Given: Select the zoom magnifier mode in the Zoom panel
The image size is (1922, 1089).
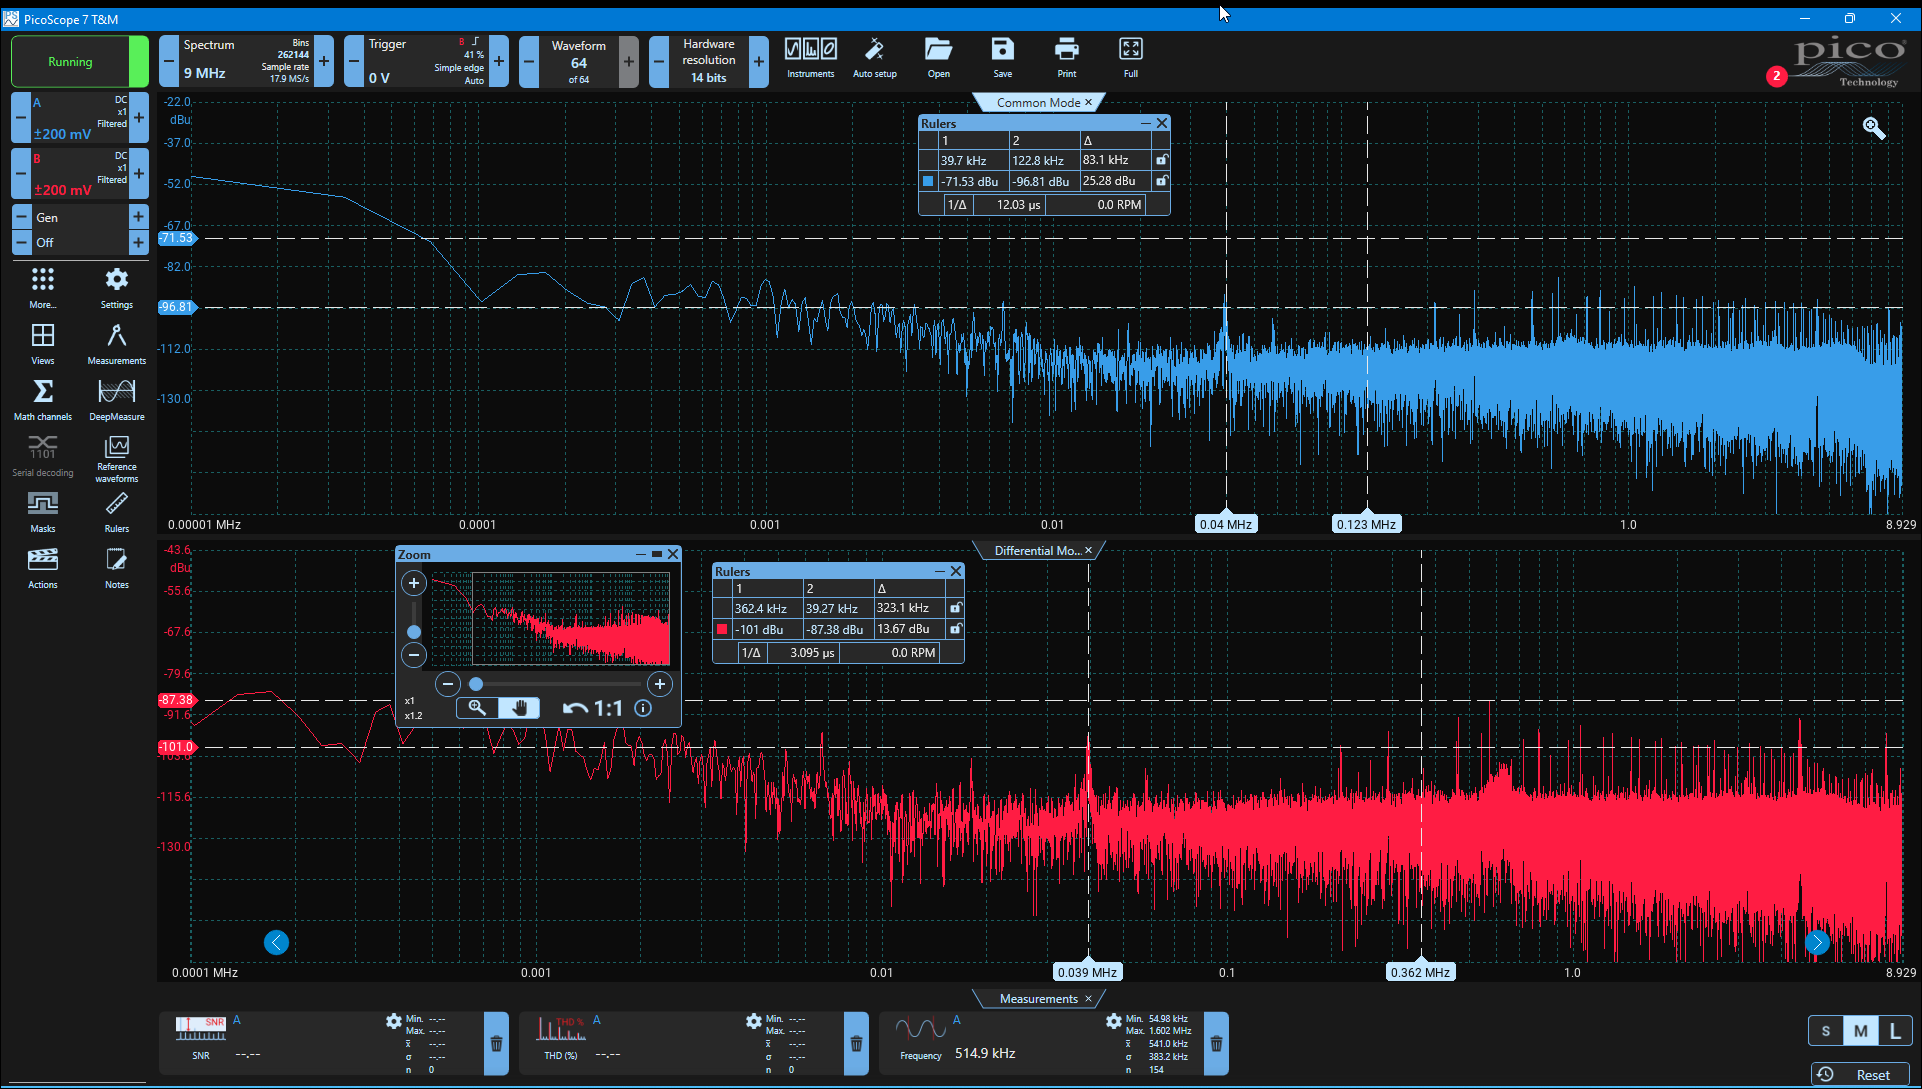Looking at the screenshot, I should 477,708.
